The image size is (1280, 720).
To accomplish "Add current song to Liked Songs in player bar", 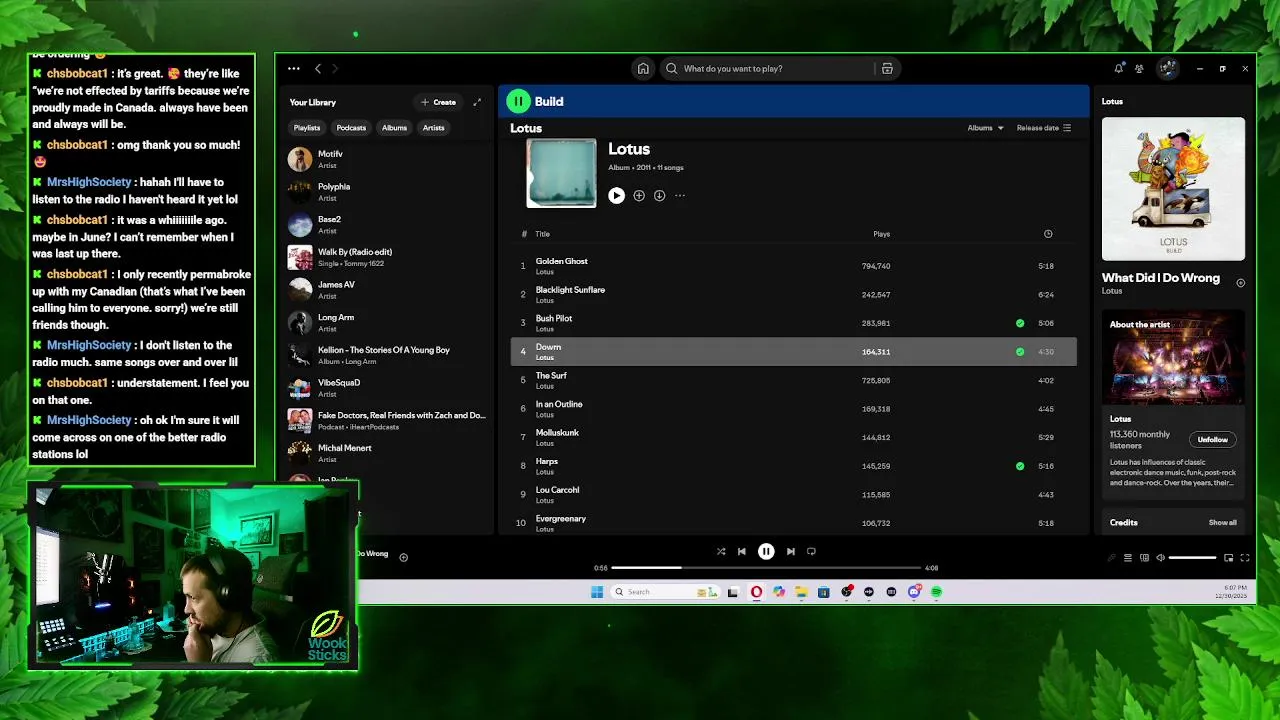I will pos(403,558).
